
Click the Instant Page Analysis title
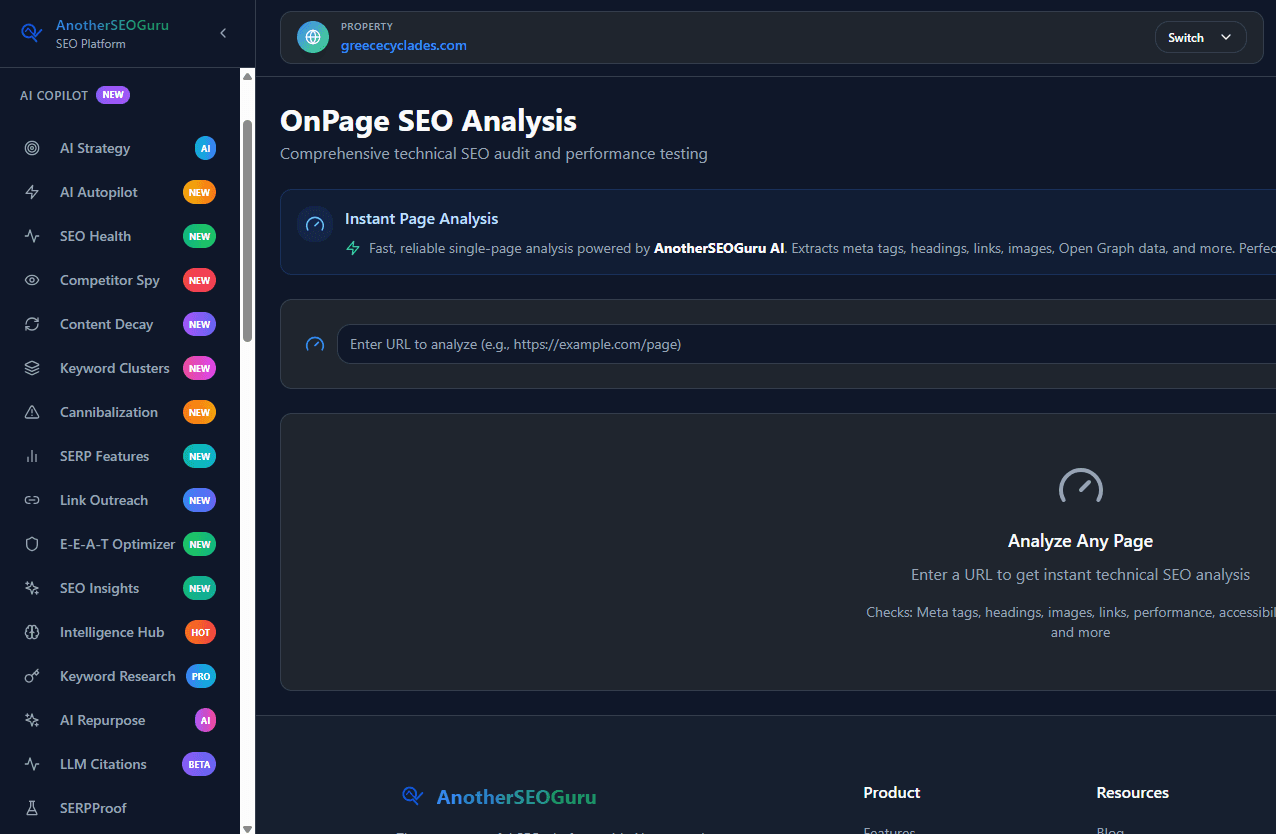[421, 218]
